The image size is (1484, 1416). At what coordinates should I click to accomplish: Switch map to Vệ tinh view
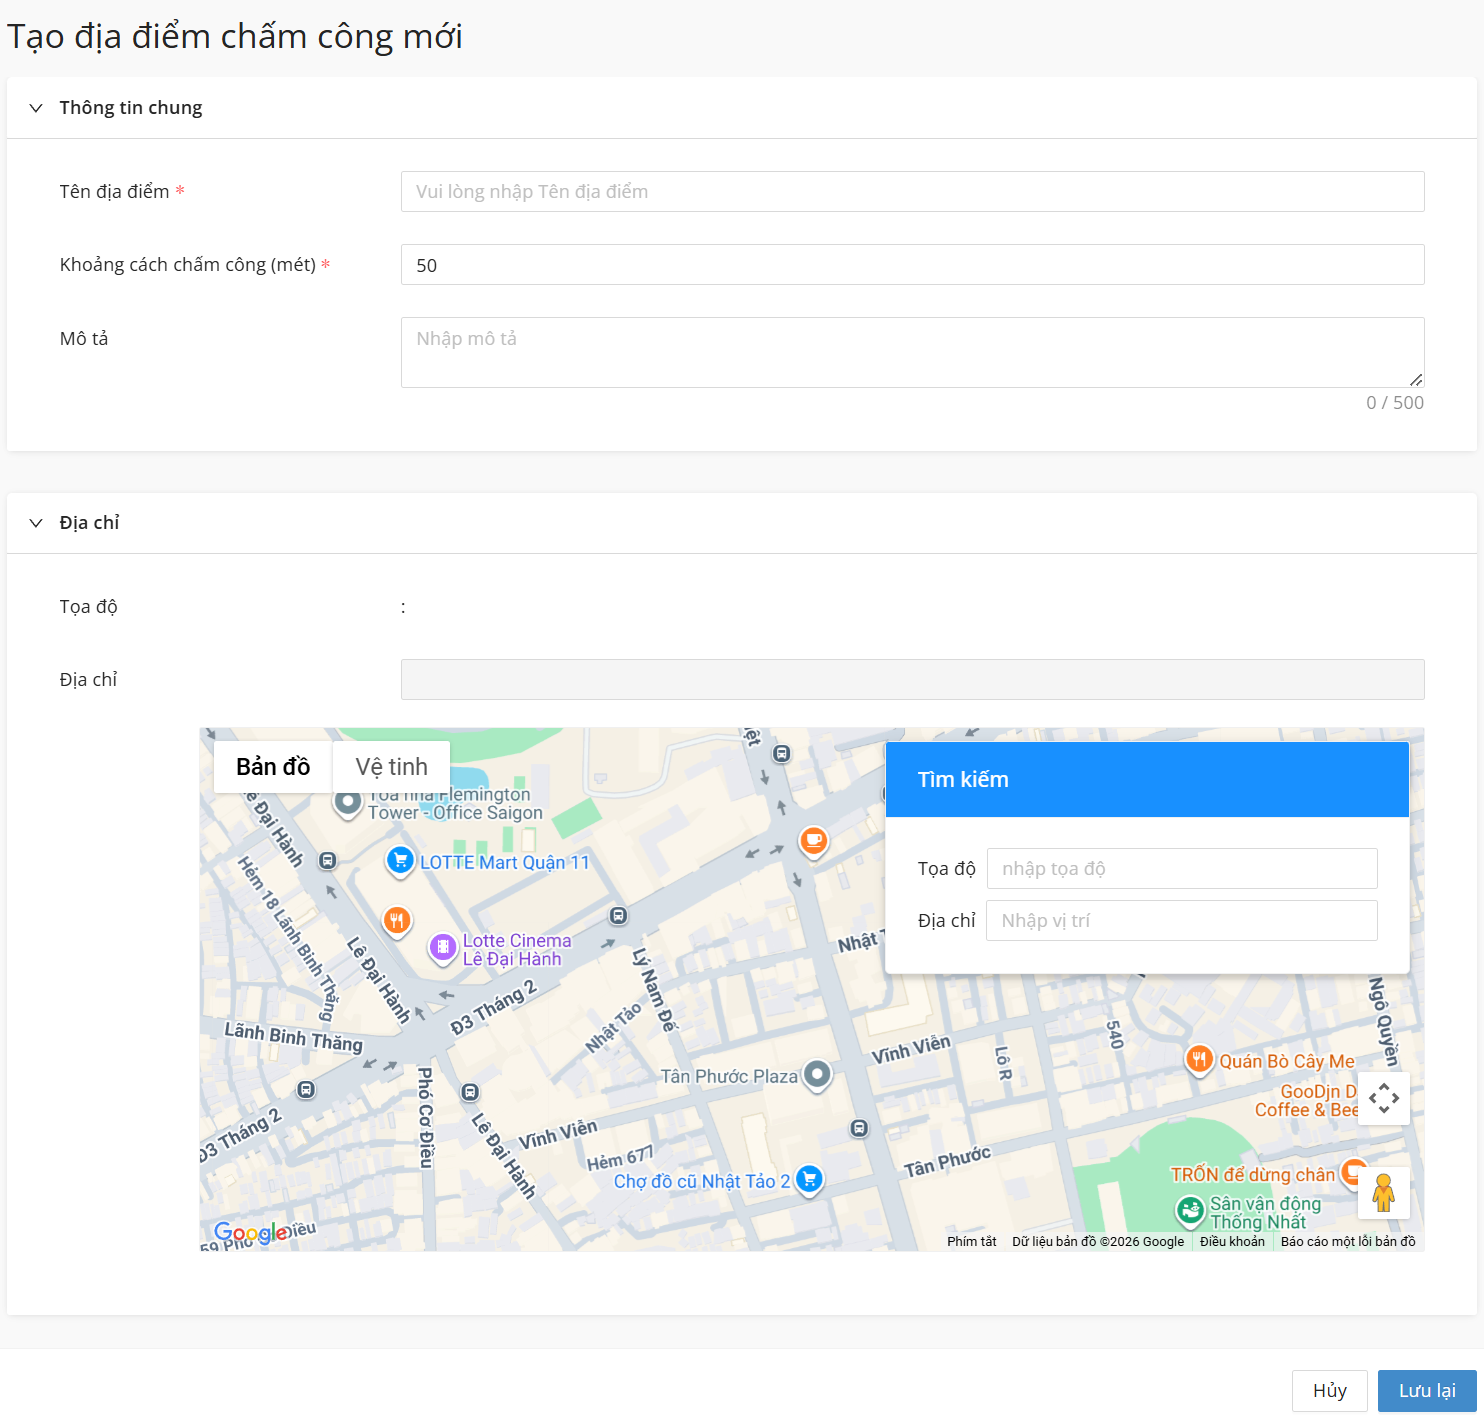391,767
